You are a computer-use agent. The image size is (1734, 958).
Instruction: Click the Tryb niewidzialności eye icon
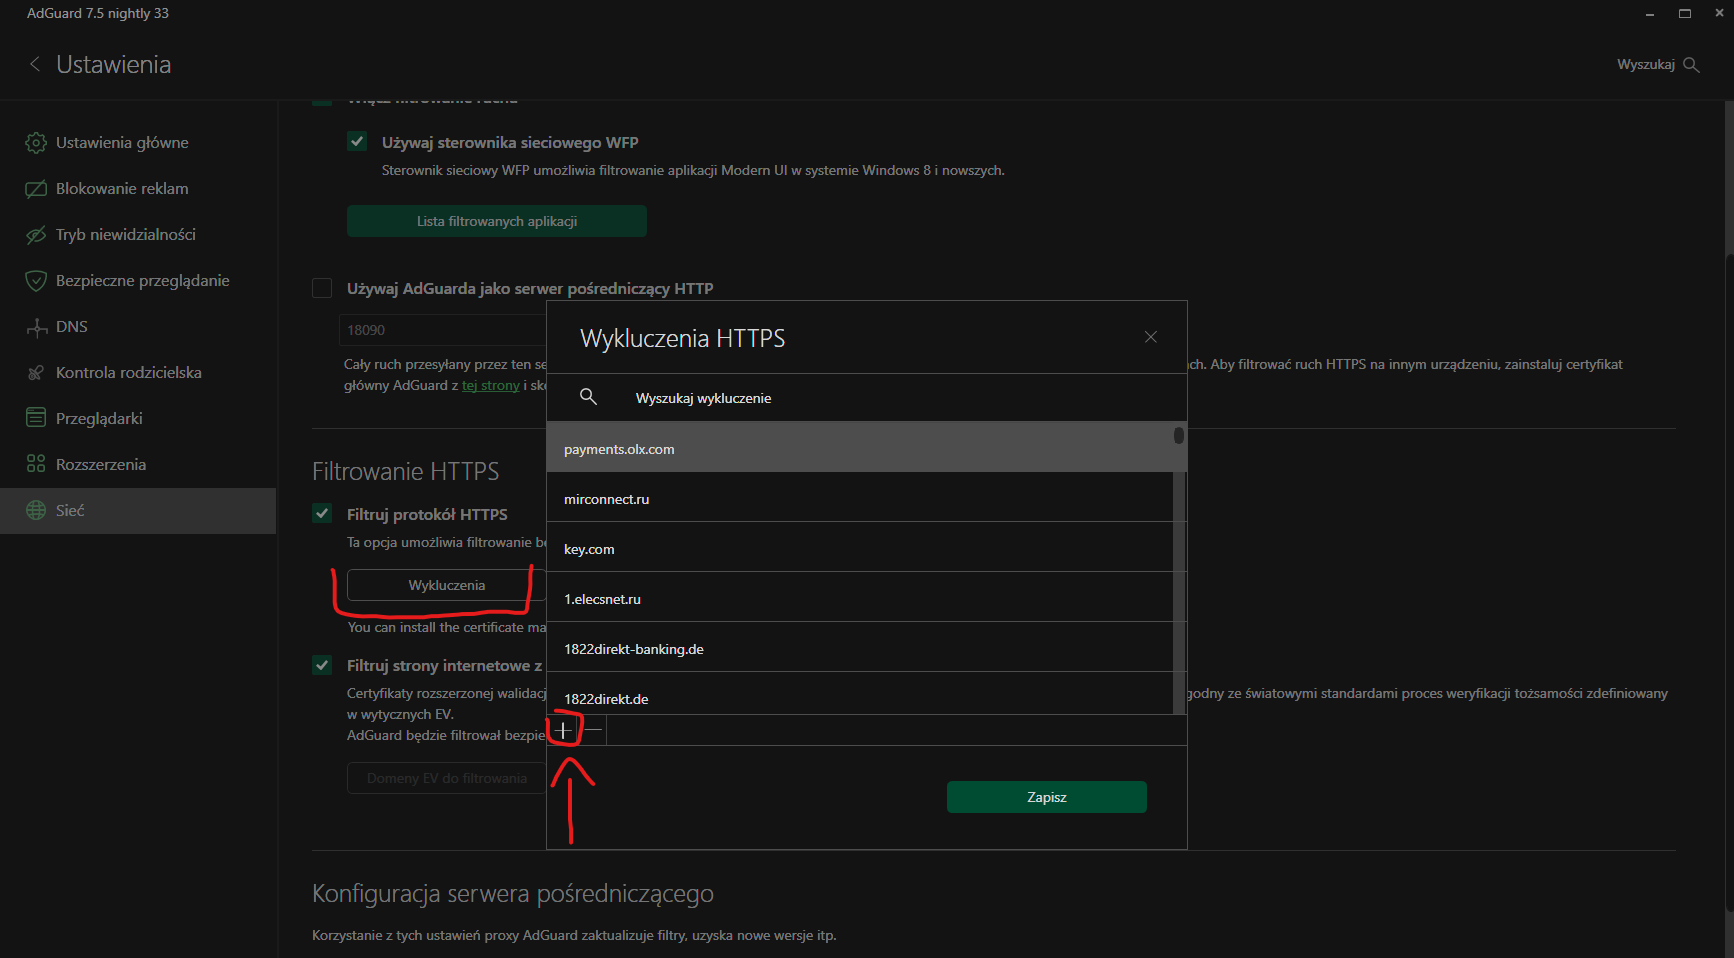click(x=36, y=235)
